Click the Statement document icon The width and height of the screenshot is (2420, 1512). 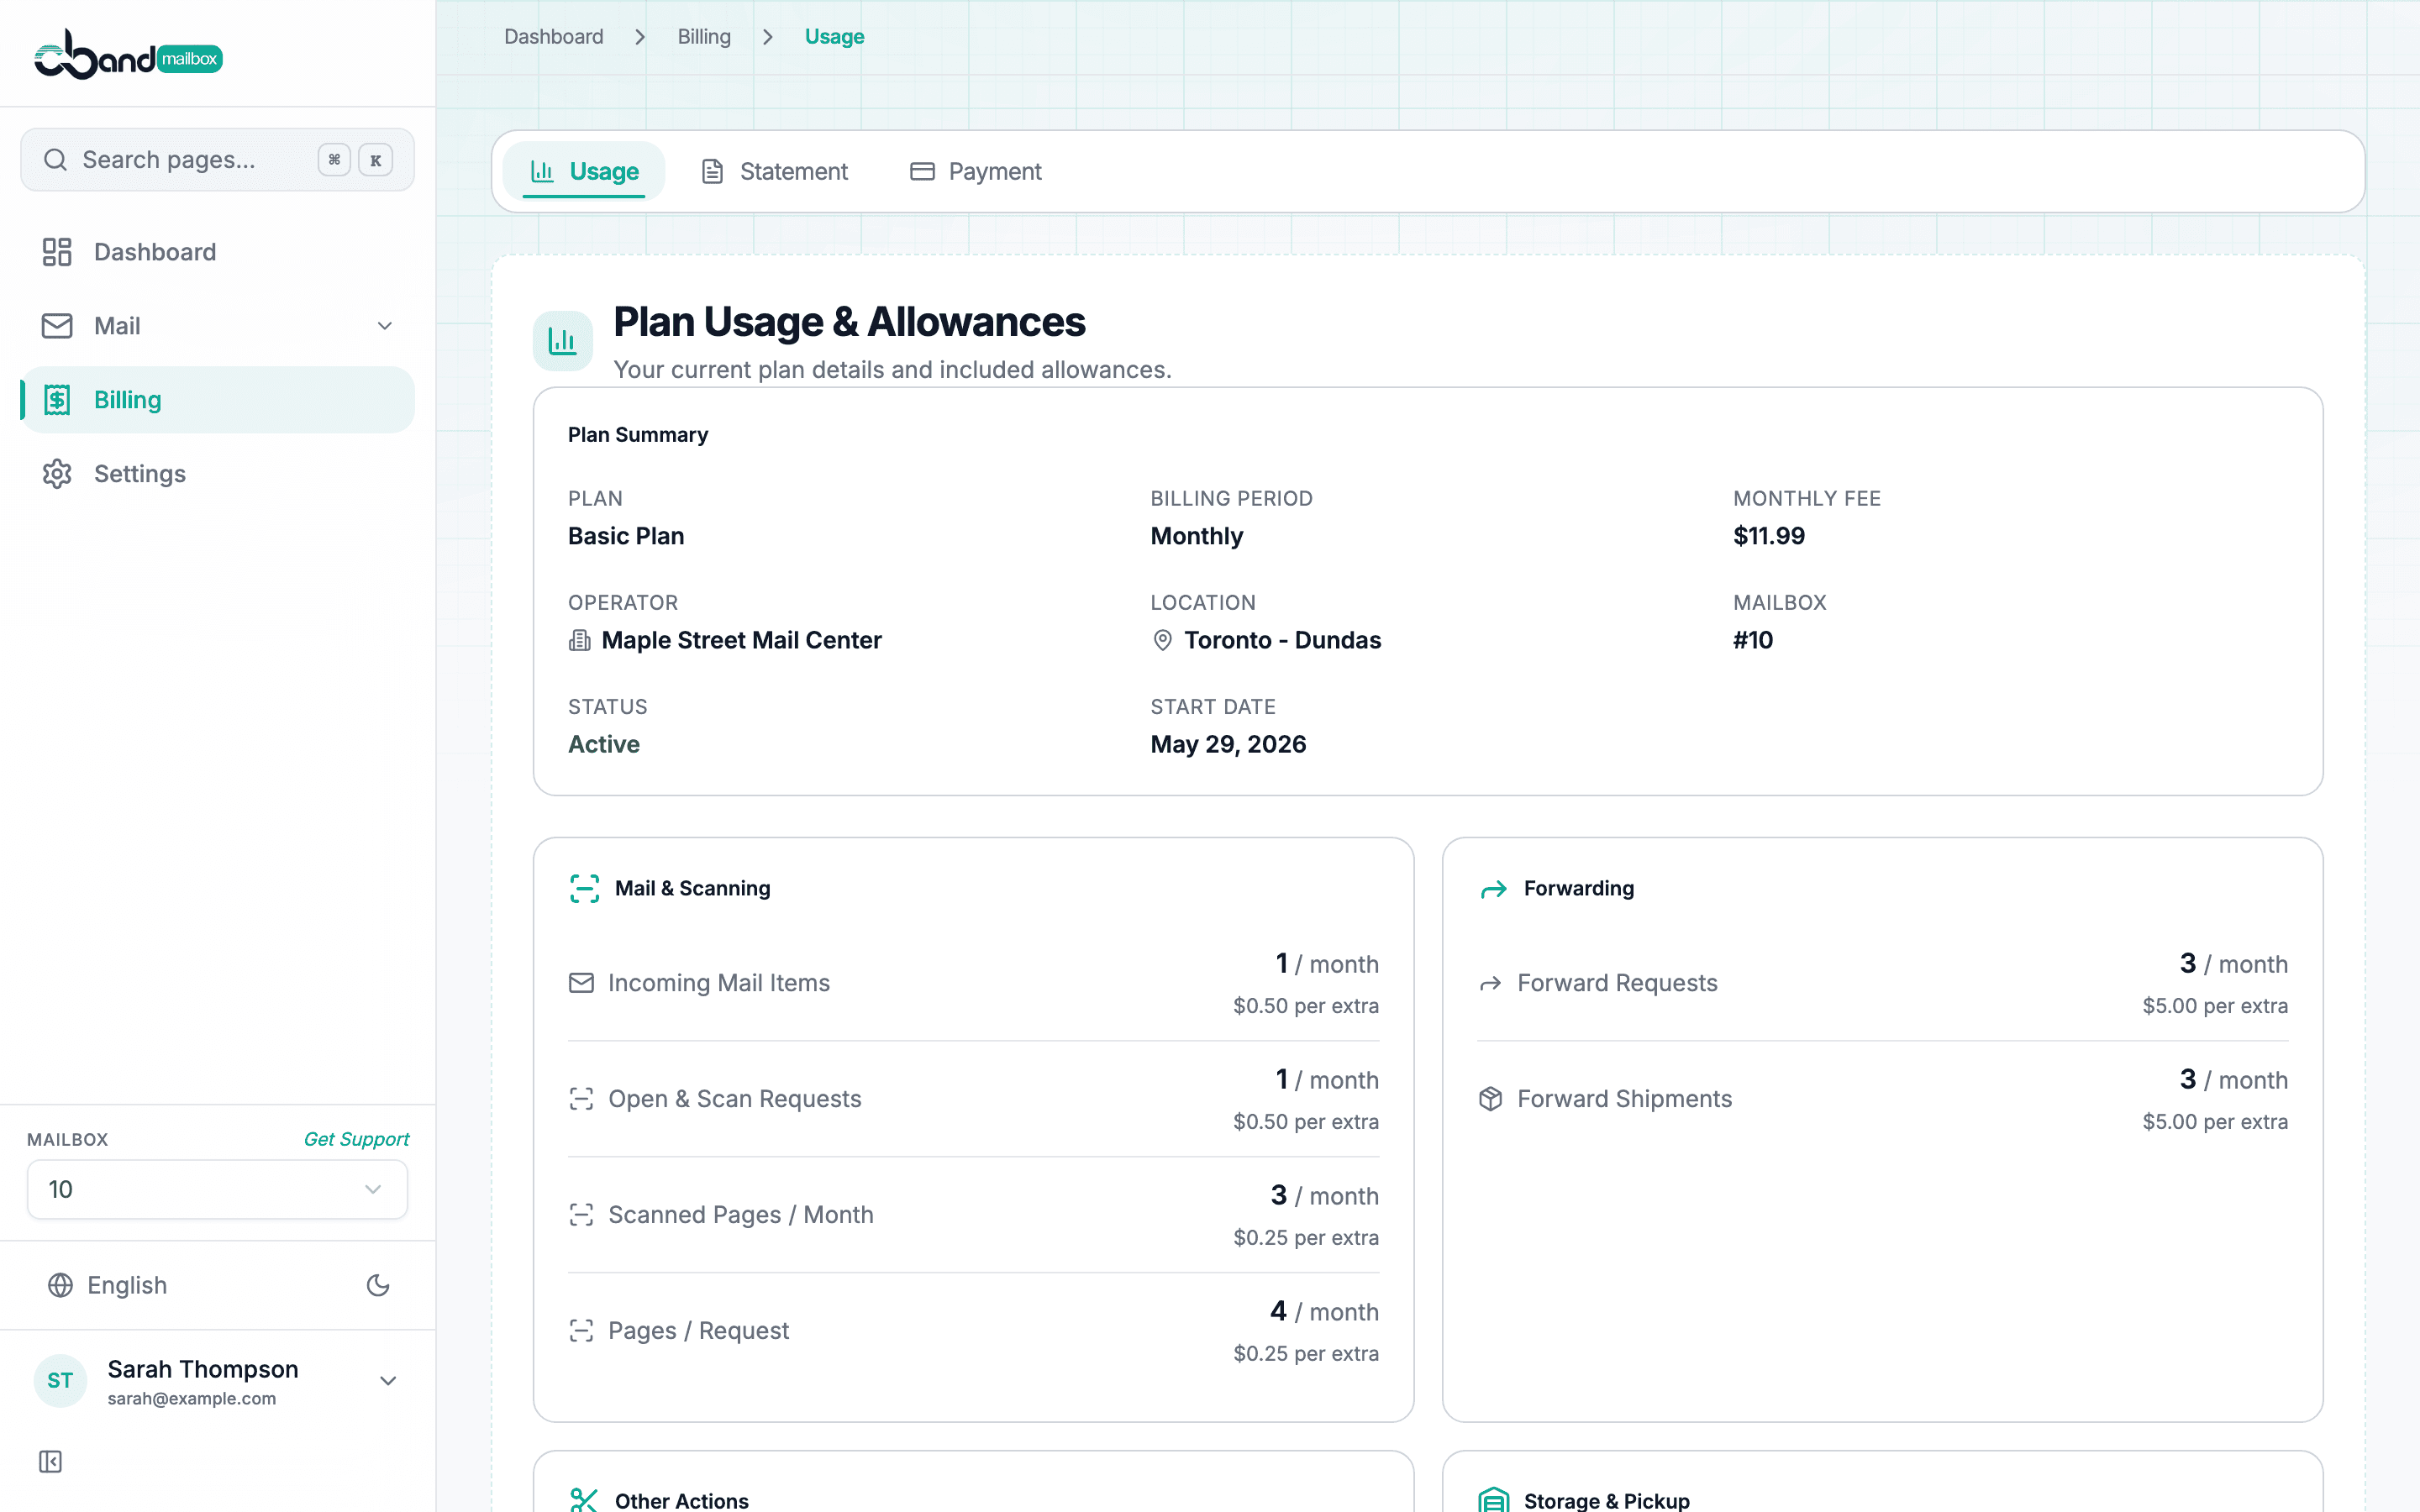[712, 171]
